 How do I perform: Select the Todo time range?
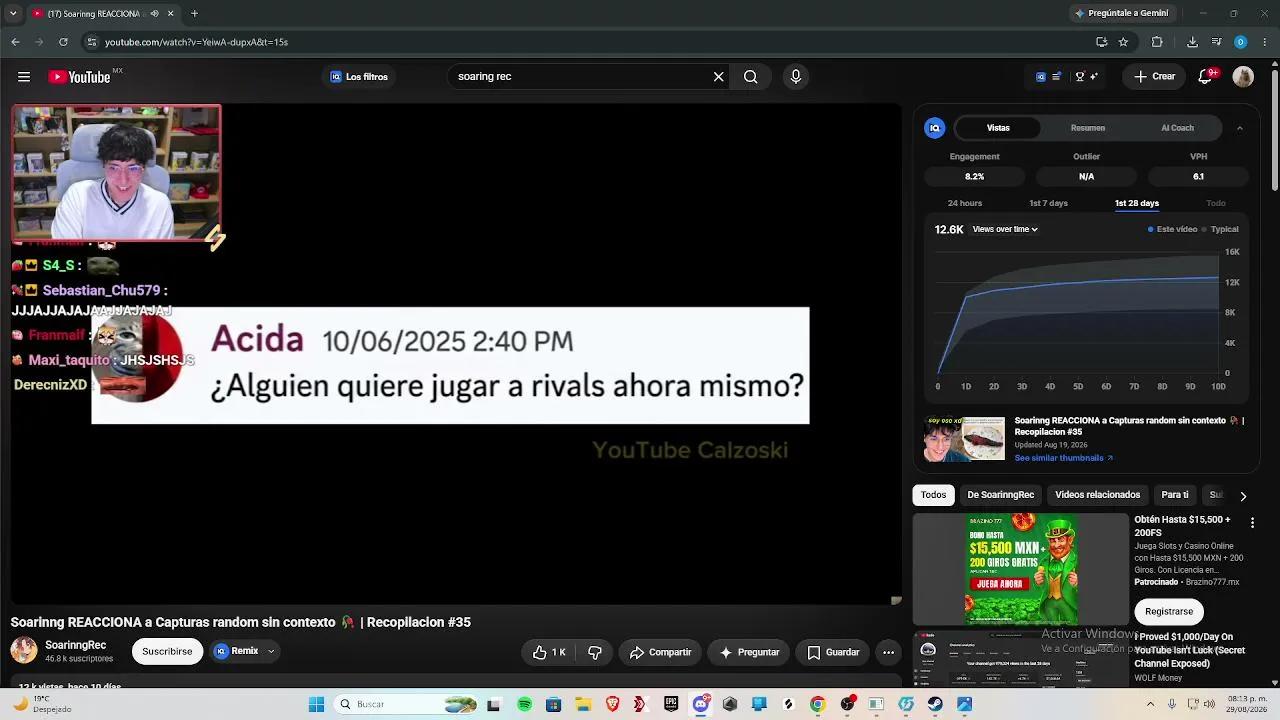tap(1216, 203)
